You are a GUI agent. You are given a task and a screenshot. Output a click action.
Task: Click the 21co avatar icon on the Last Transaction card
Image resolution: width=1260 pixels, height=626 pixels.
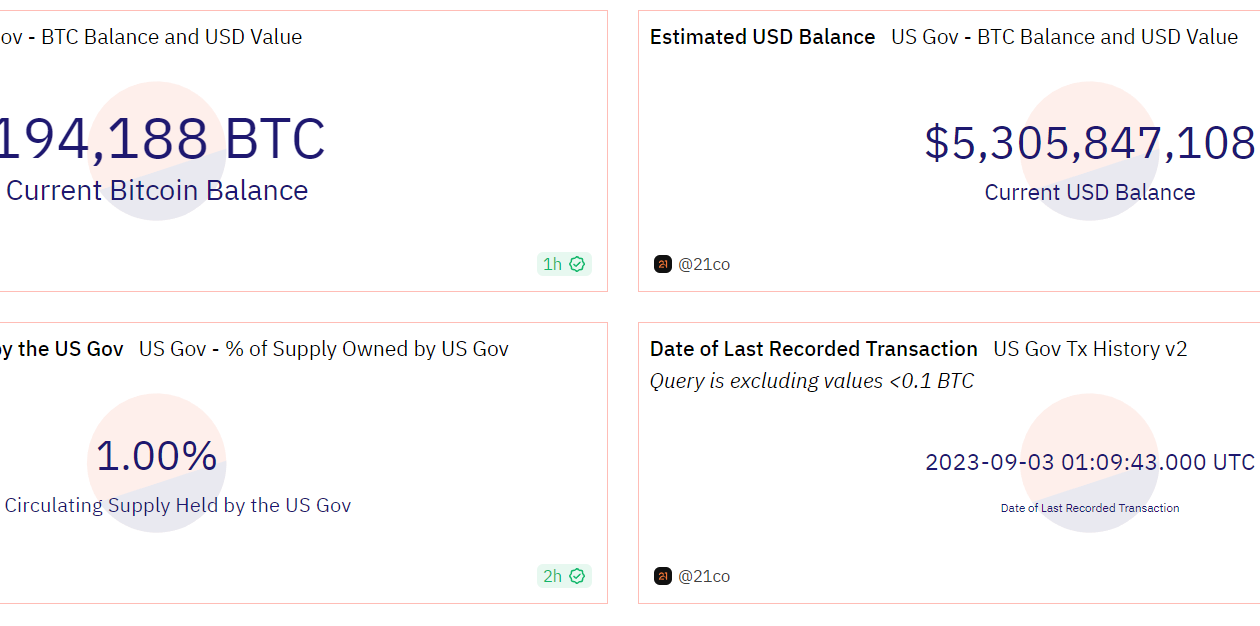pos(663,576)
